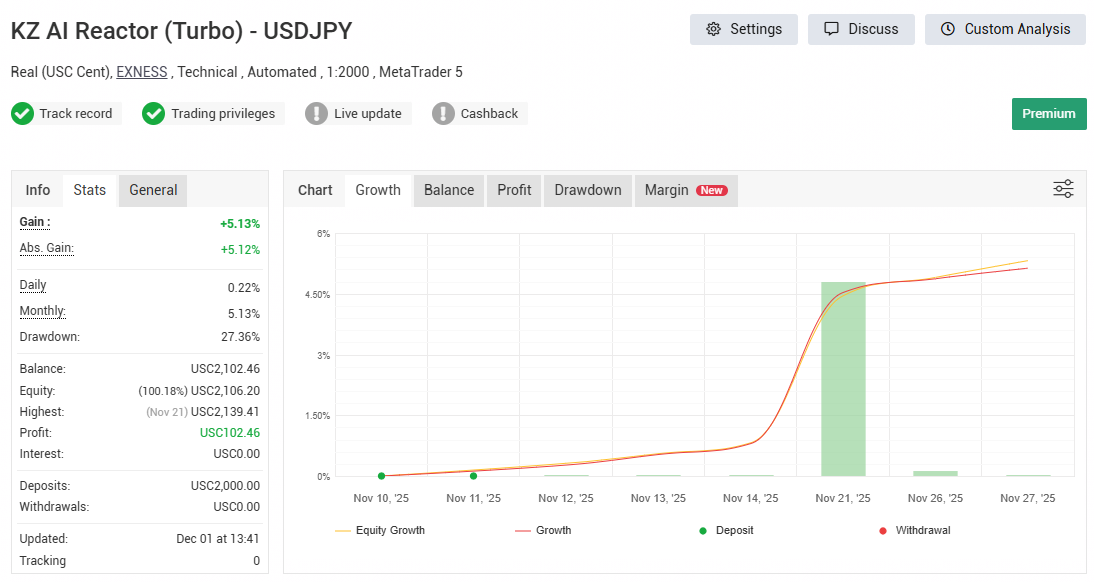Image resolution: width=1094 pixels, height=582 pixels.
Task: Open the Drawdown chart tab
Action: 587,189
